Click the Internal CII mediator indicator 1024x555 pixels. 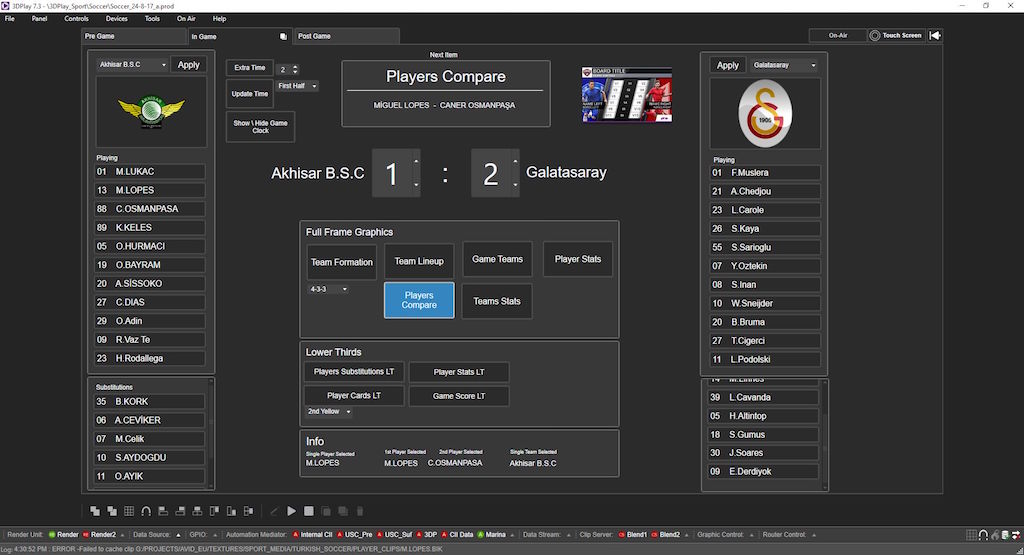coord(313,534)
